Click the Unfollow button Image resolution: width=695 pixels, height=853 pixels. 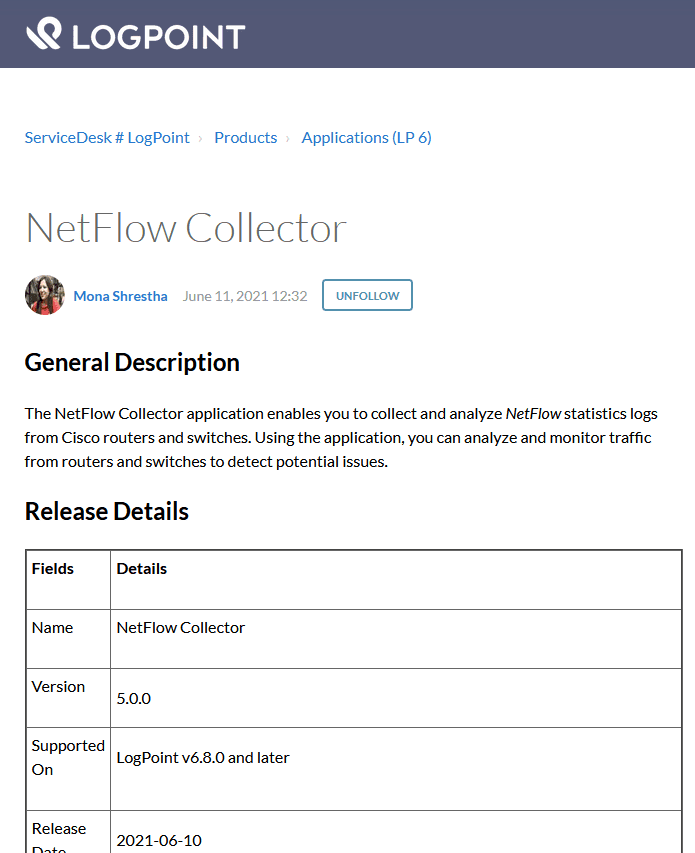pos(367,296)
